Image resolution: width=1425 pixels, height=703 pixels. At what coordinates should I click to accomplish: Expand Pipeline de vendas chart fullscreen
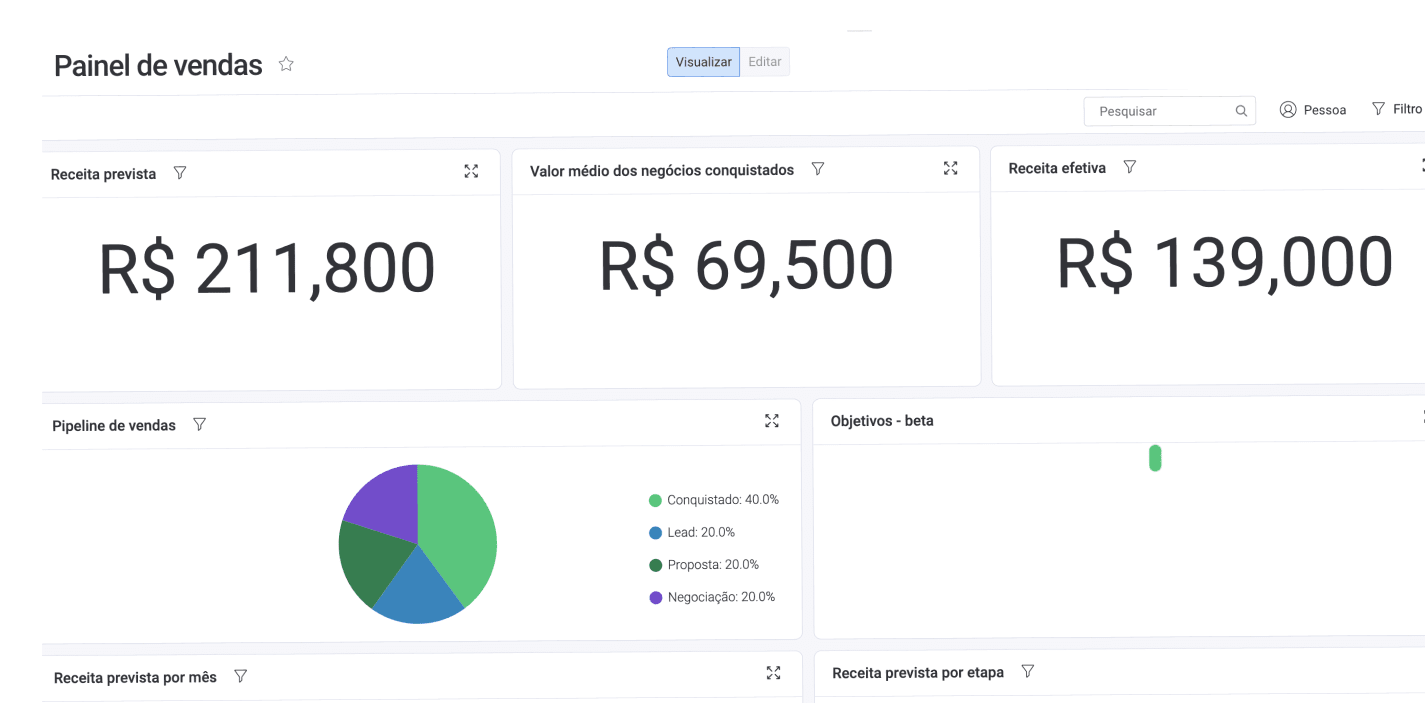pyautogui.click(x=772, y=421)
